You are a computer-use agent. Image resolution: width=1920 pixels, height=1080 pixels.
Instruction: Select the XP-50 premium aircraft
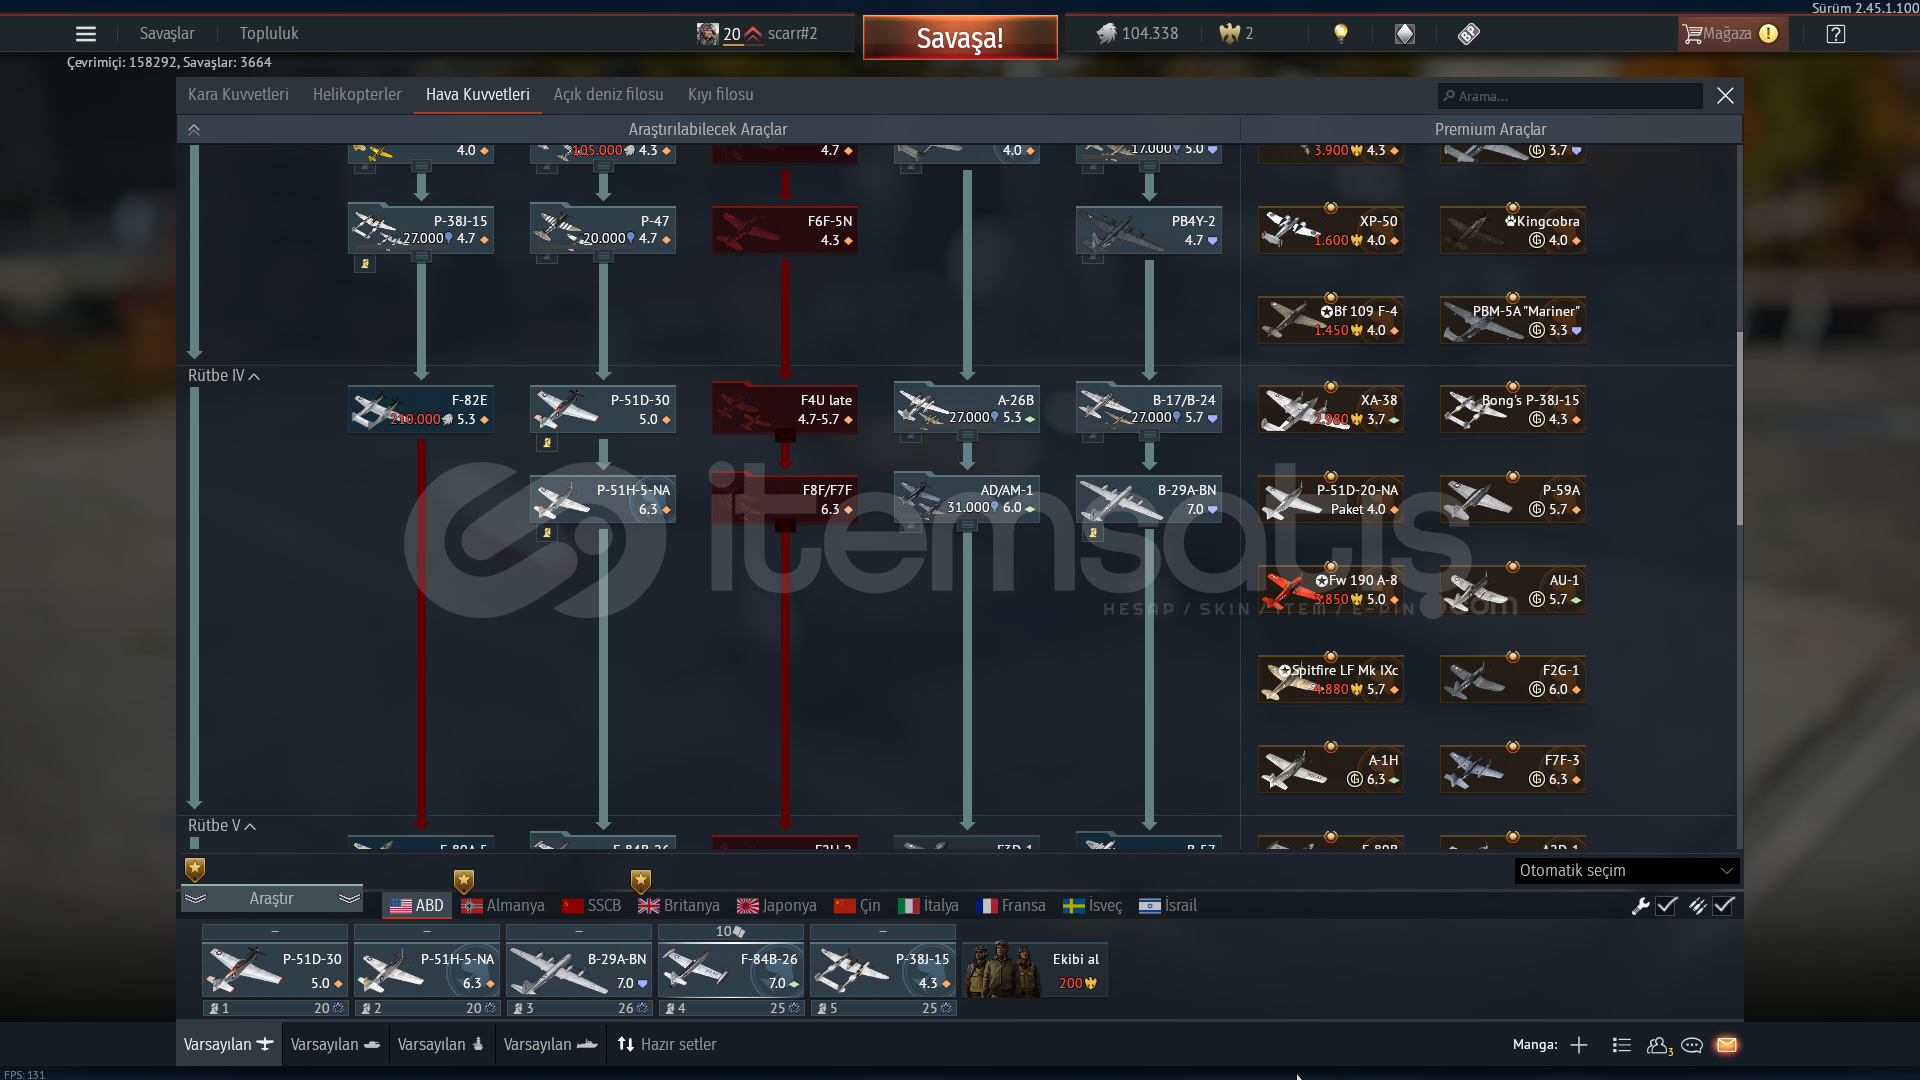[1331, 230]
